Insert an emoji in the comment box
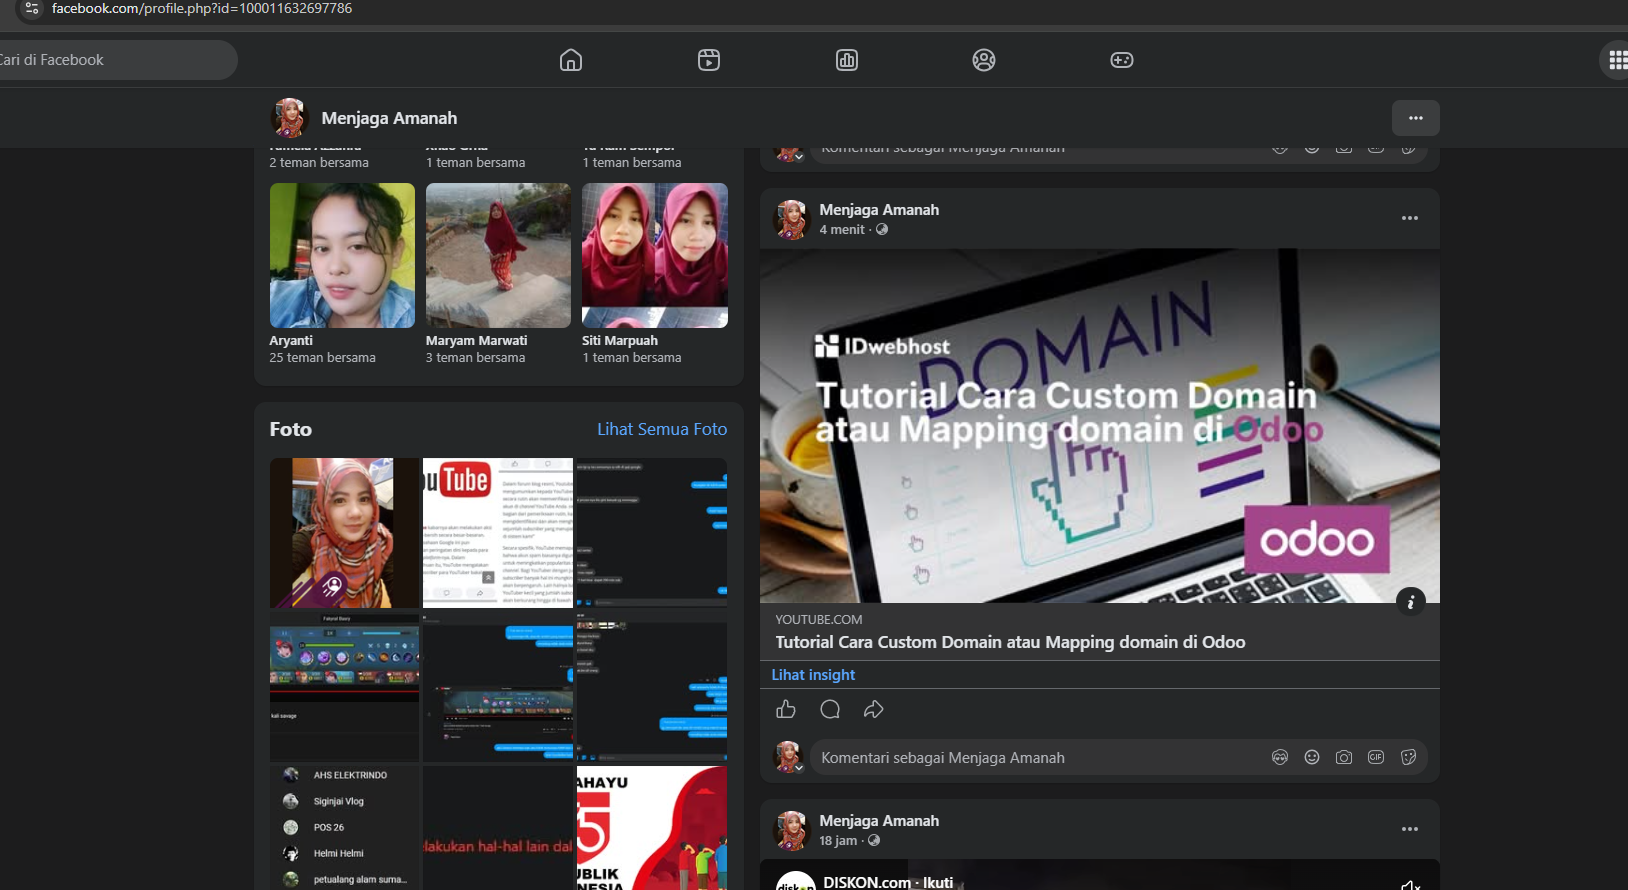This screenshot has height=890, width=1628. coord(1312,757)
